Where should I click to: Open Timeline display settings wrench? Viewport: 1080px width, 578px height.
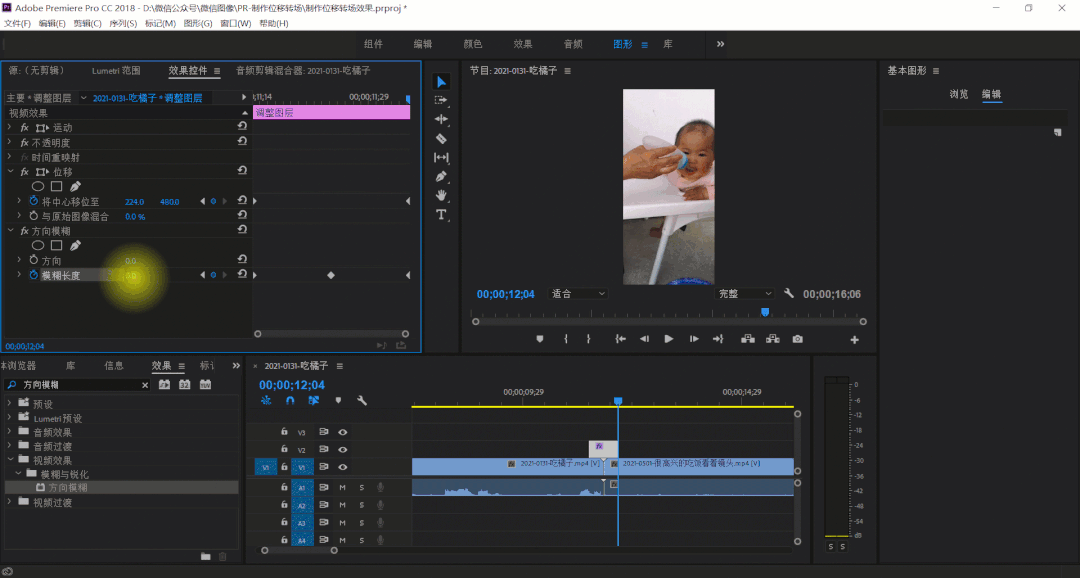[x=362, y=400]
